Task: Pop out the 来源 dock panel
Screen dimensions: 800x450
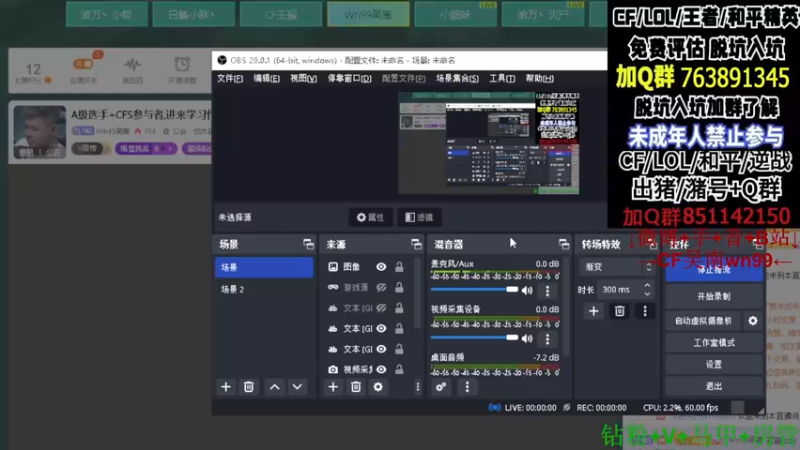Action: click(416, 244)
